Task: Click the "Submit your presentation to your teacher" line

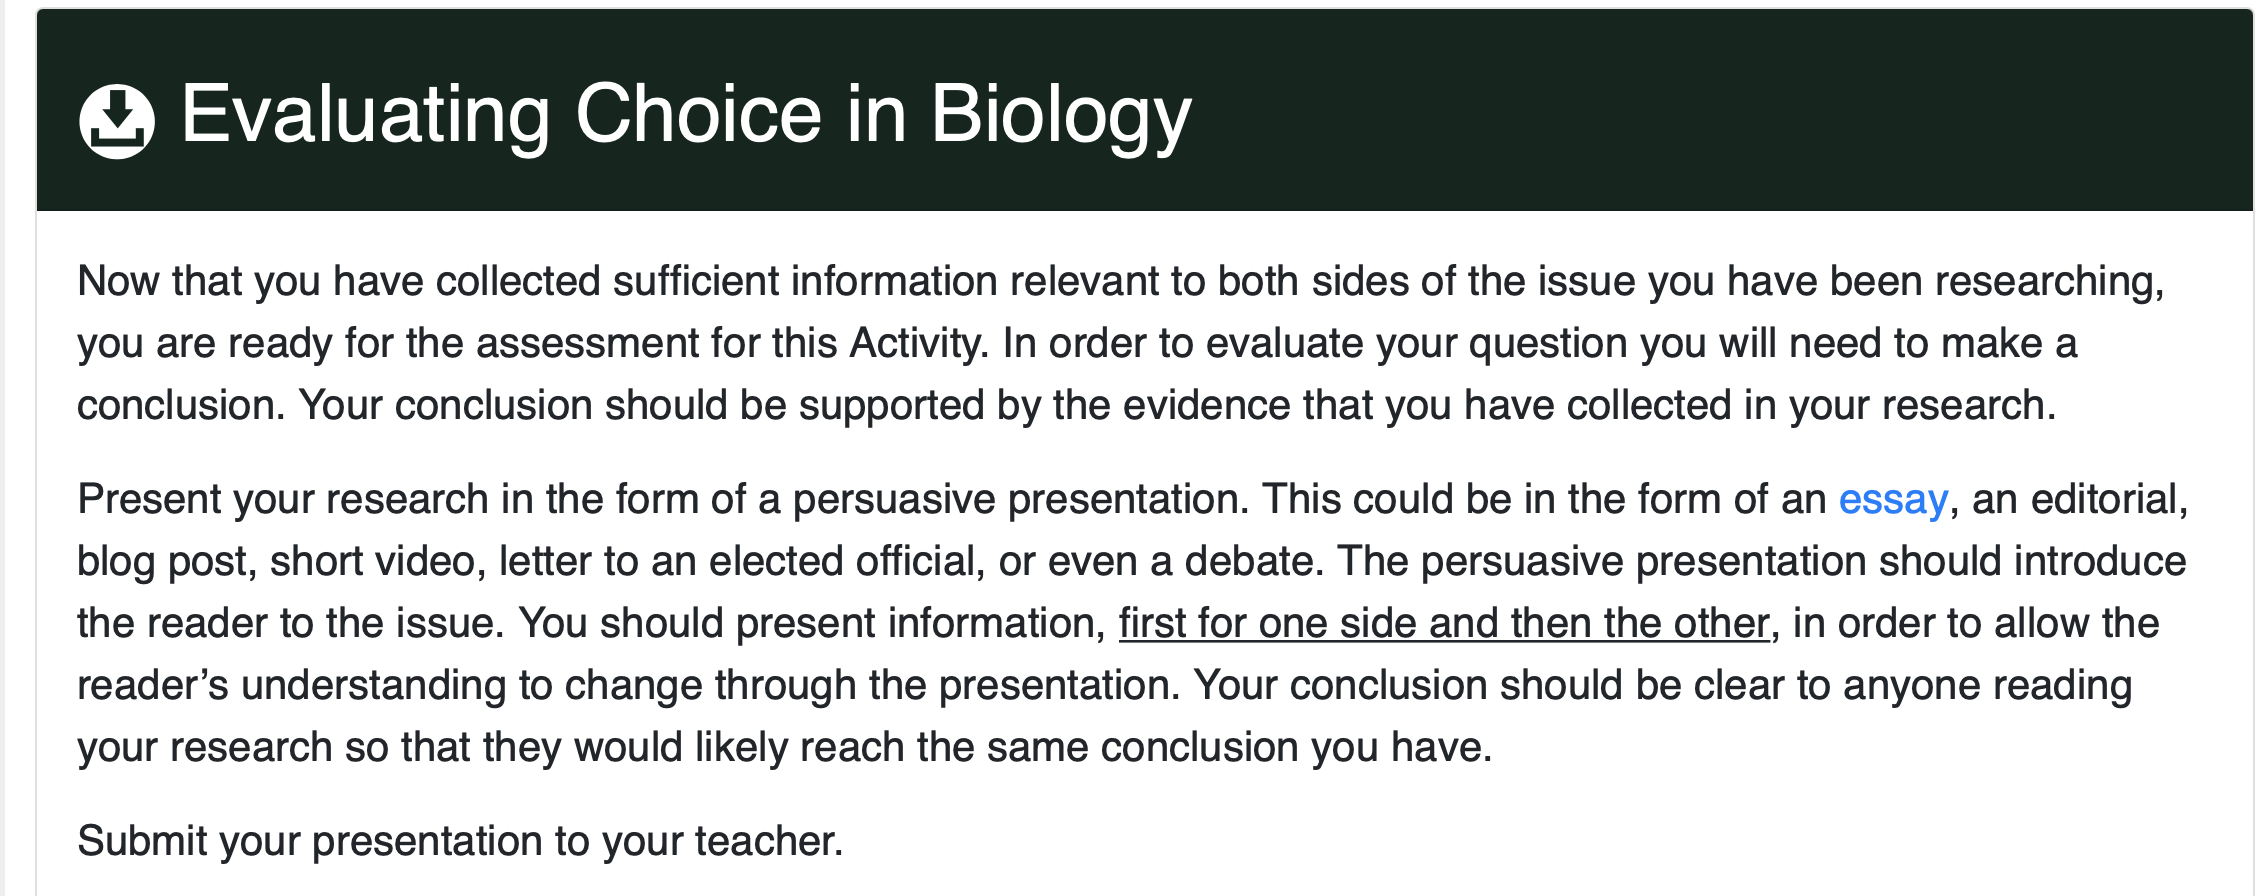Action: tap(461, 841)
